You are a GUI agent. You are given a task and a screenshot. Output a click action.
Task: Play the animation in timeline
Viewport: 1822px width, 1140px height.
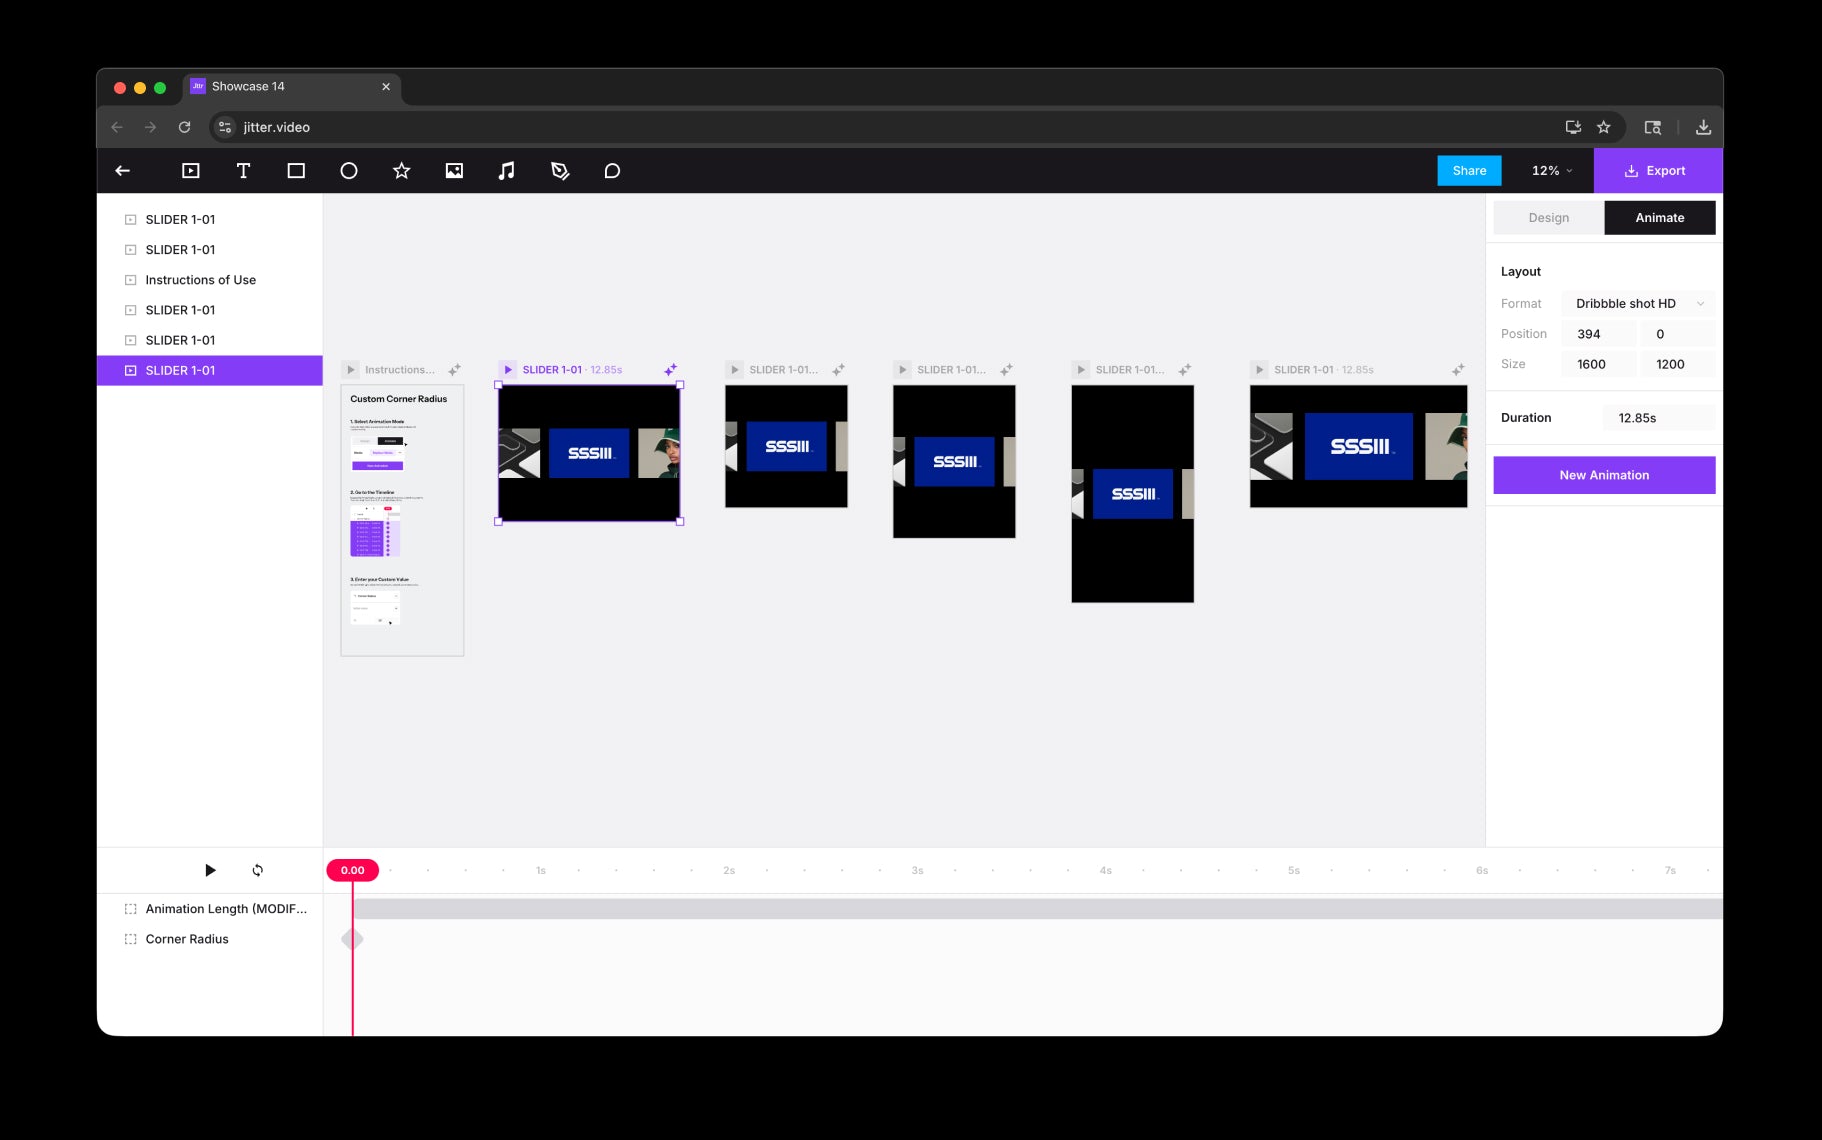pyautogui.click(x=210, y=870)
